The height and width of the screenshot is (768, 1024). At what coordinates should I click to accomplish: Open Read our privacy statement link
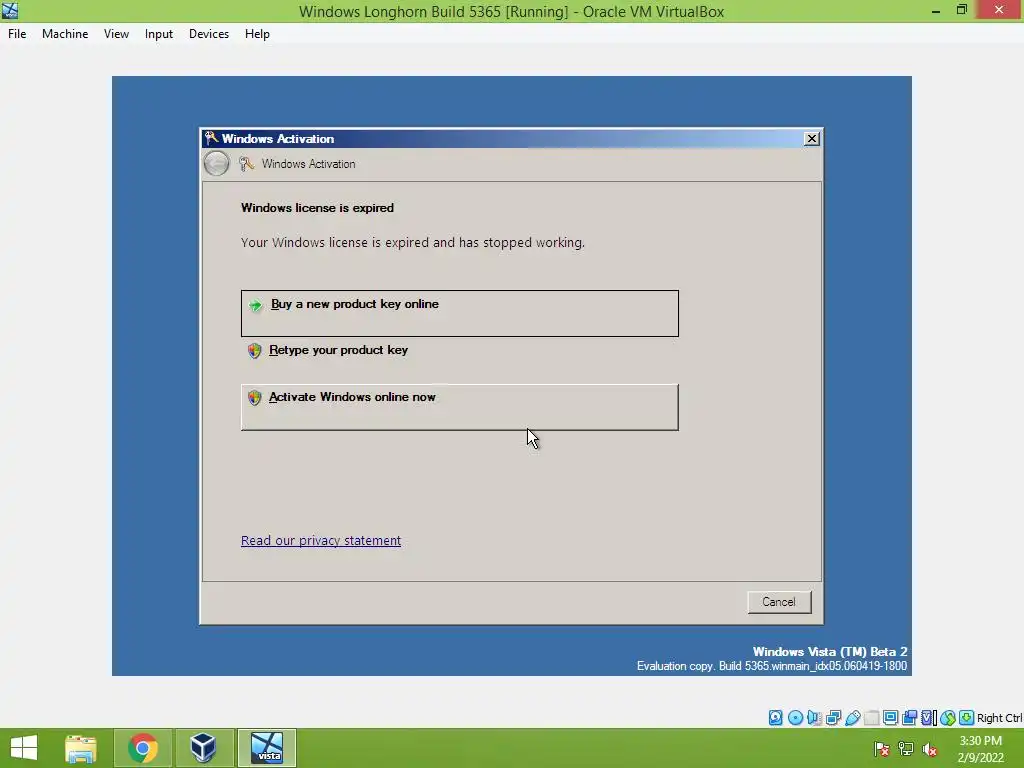pyautogui.click(x=321, y=541)
